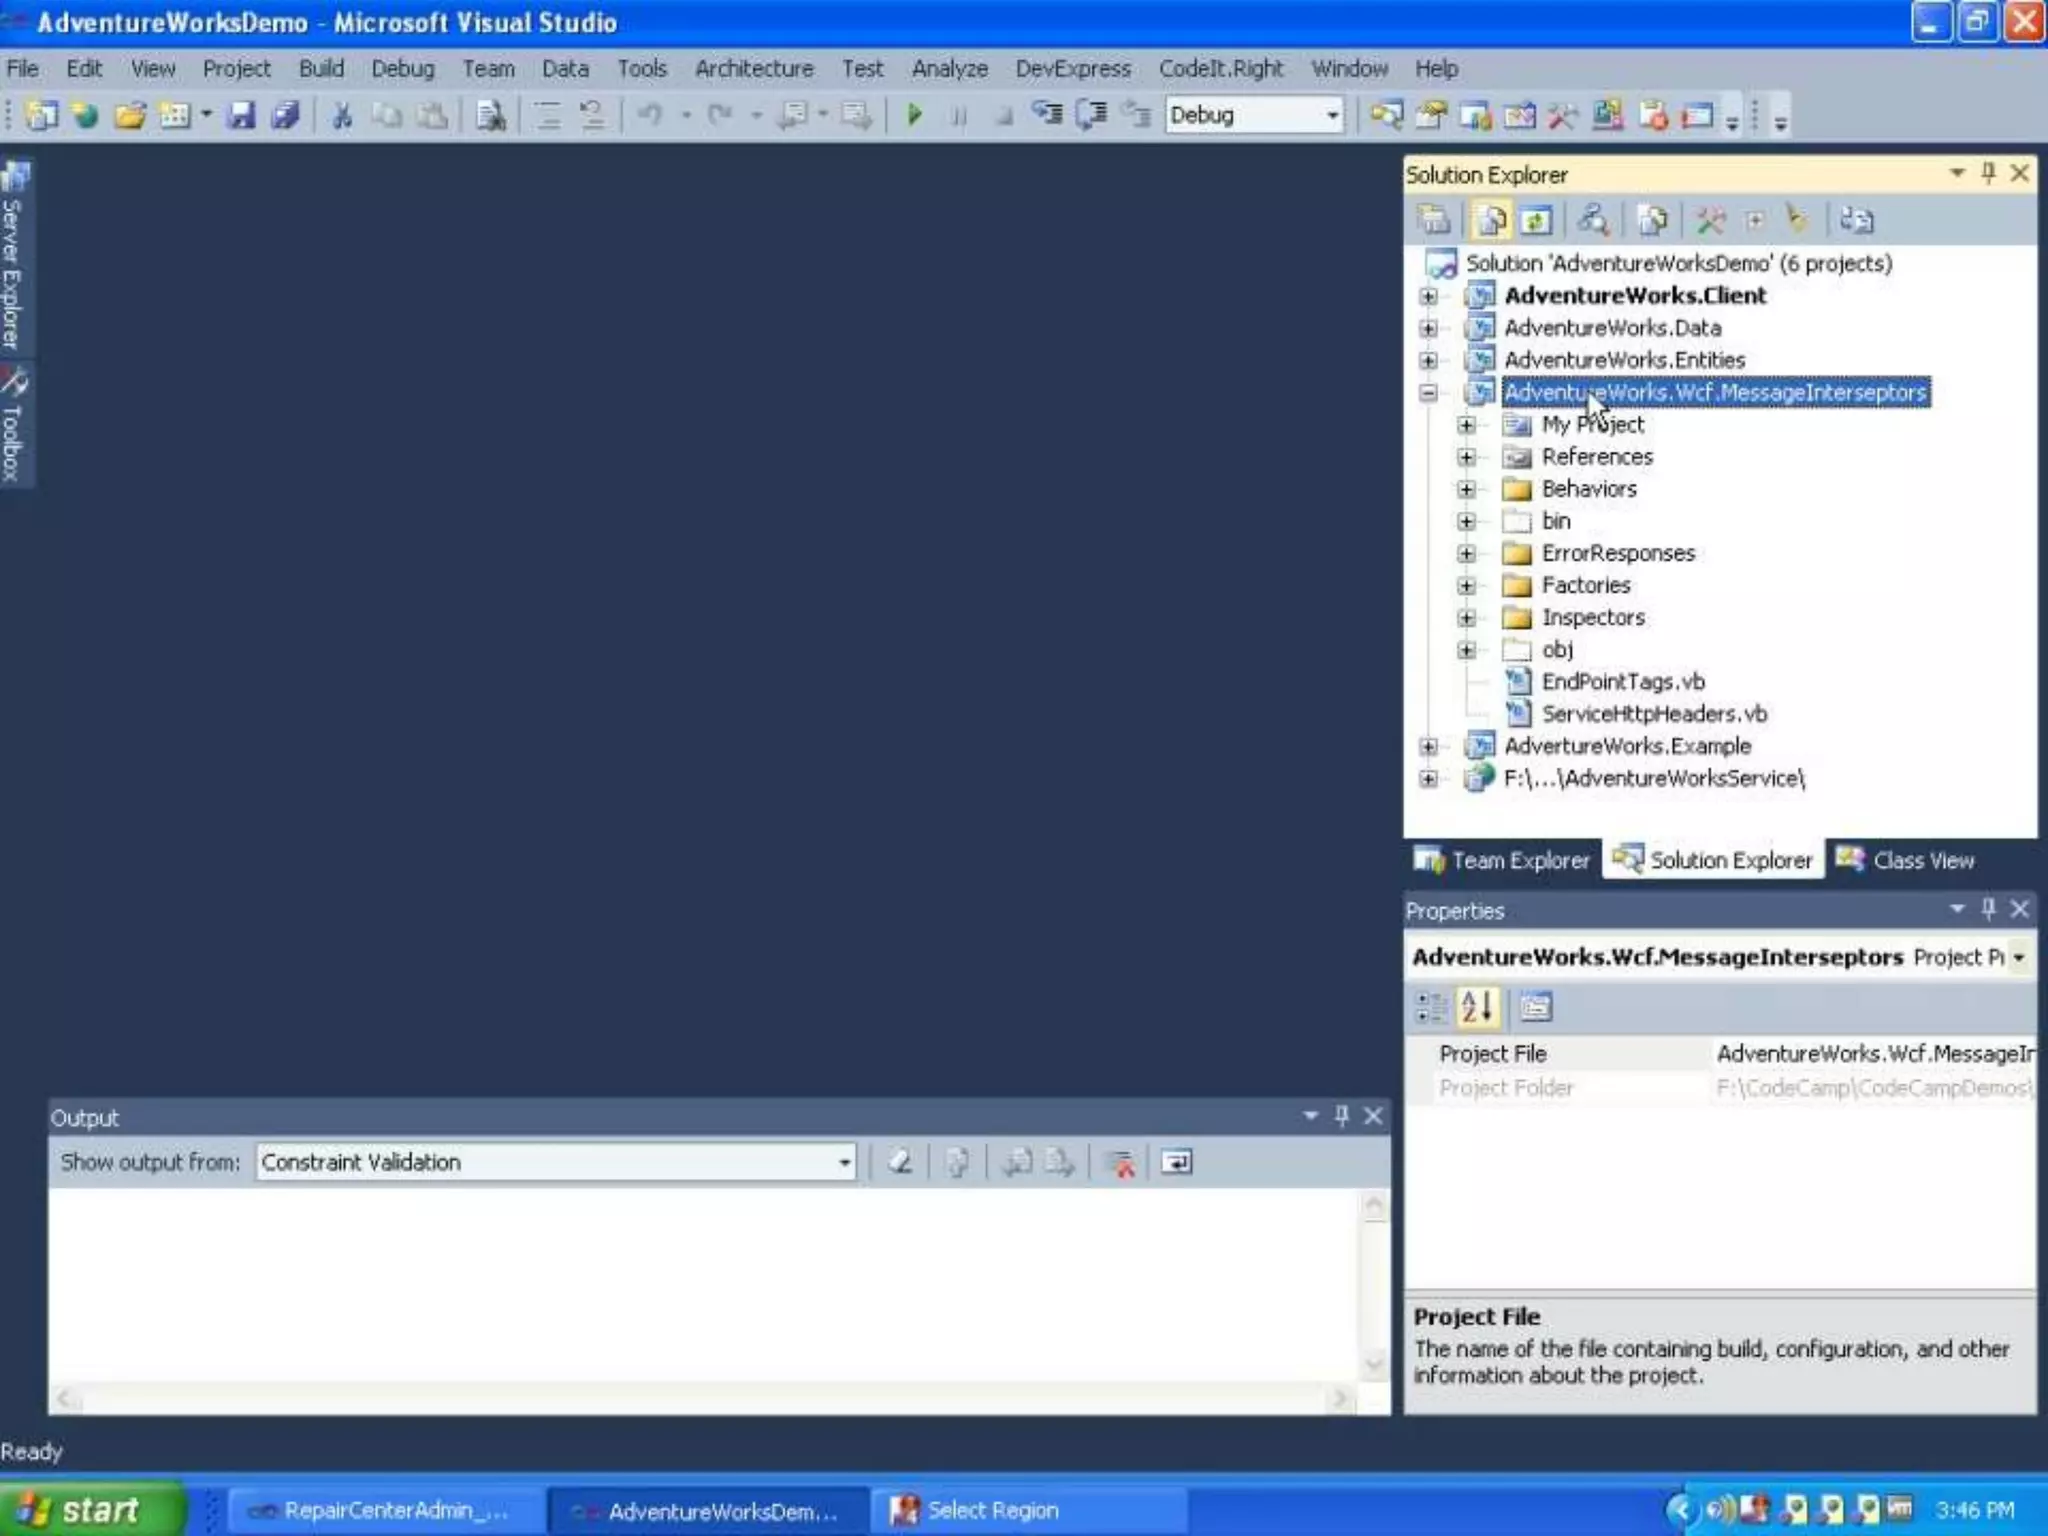Expand the Behaviors folder node

tap(1466, 489)
